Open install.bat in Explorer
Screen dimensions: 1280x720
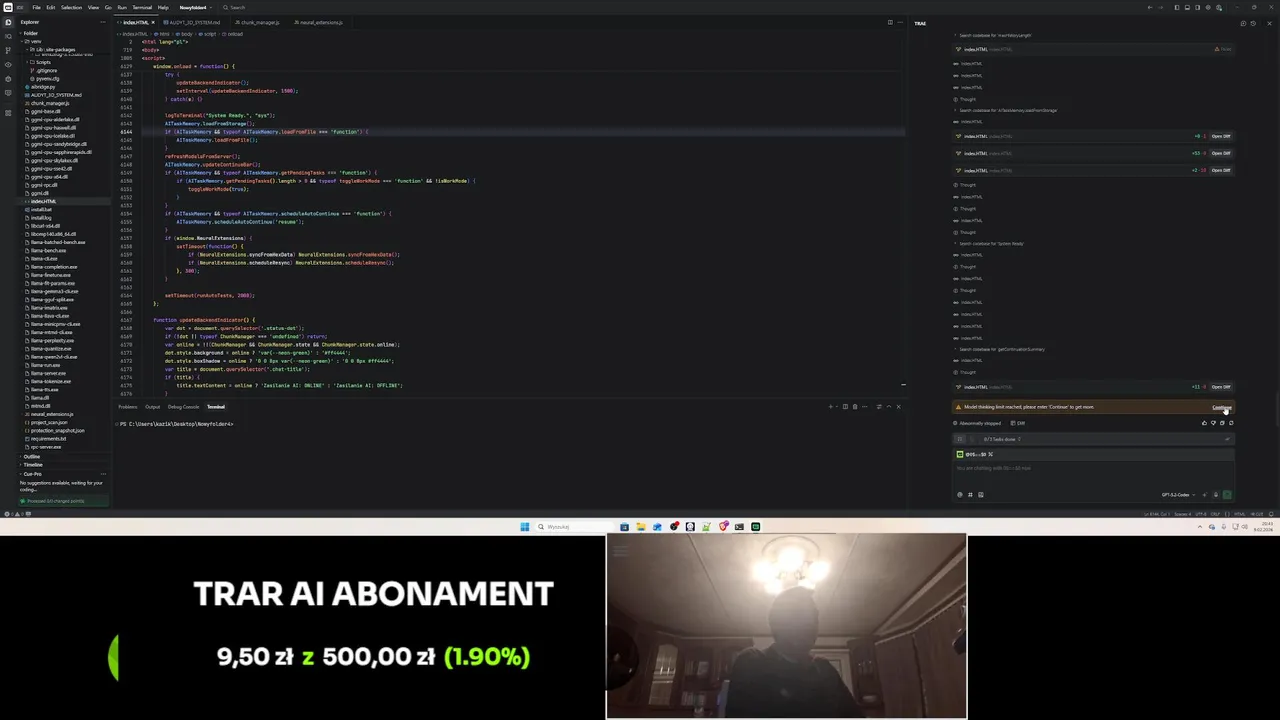[x=41, y=209]
